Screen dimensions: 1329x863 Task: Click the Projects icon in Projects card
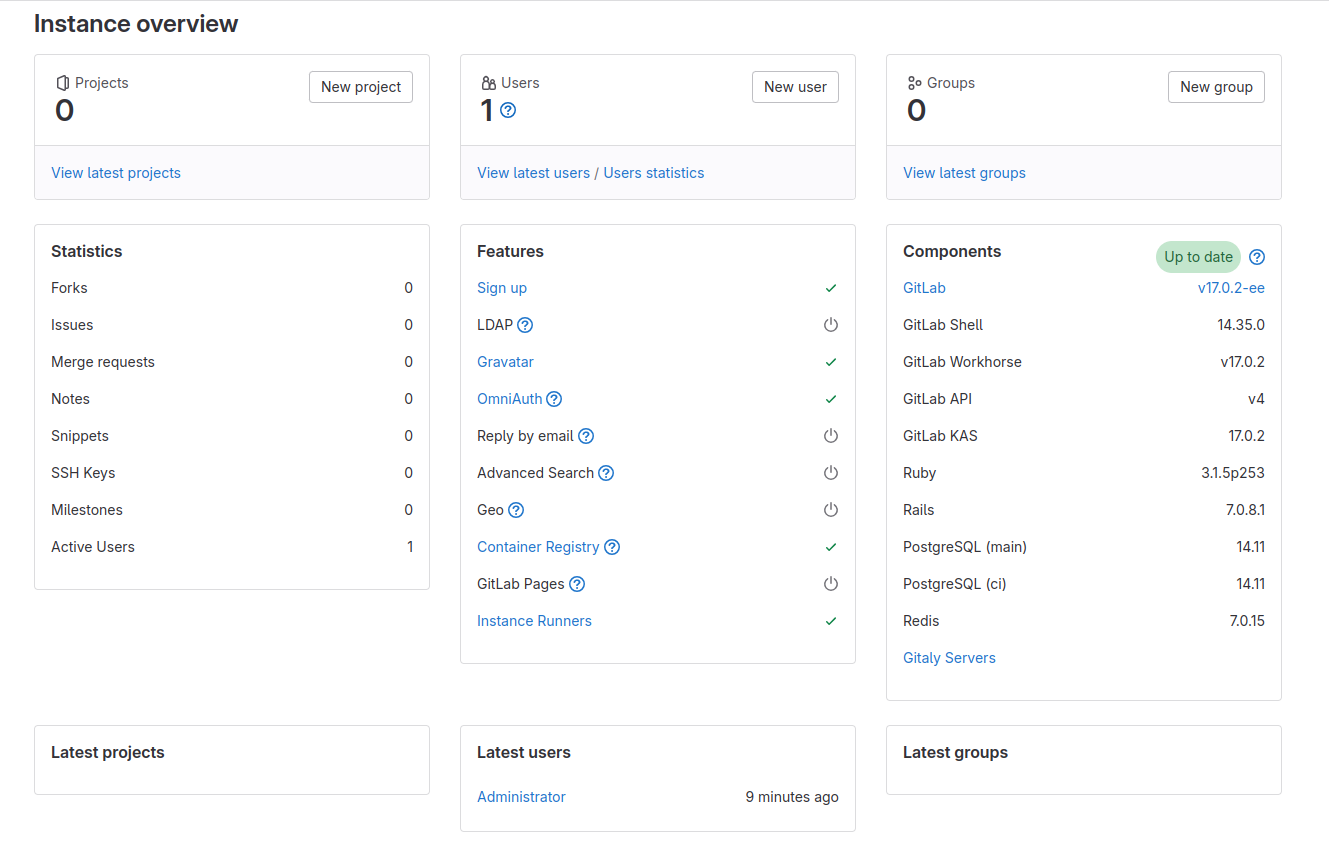pos(63,83)
